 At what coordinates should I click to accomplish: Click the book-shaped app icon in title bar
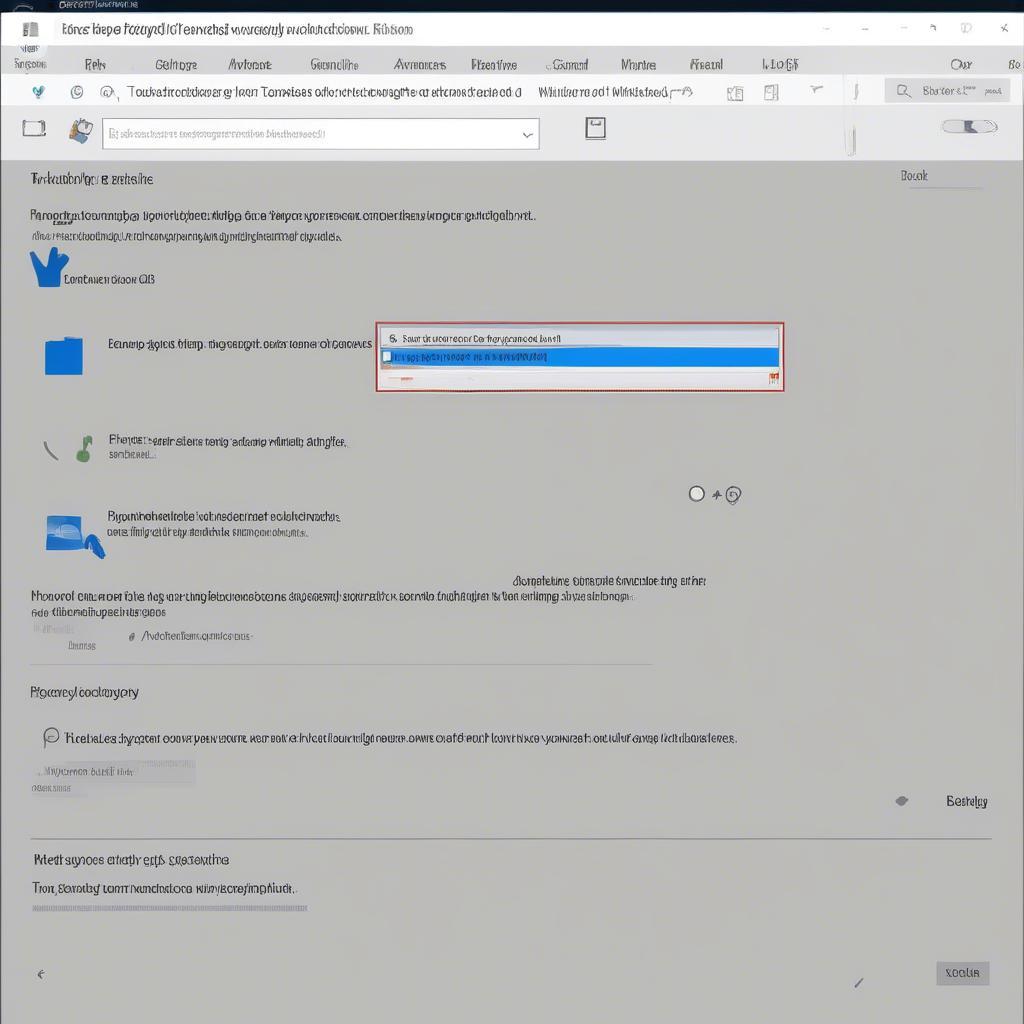click(30, 29)
